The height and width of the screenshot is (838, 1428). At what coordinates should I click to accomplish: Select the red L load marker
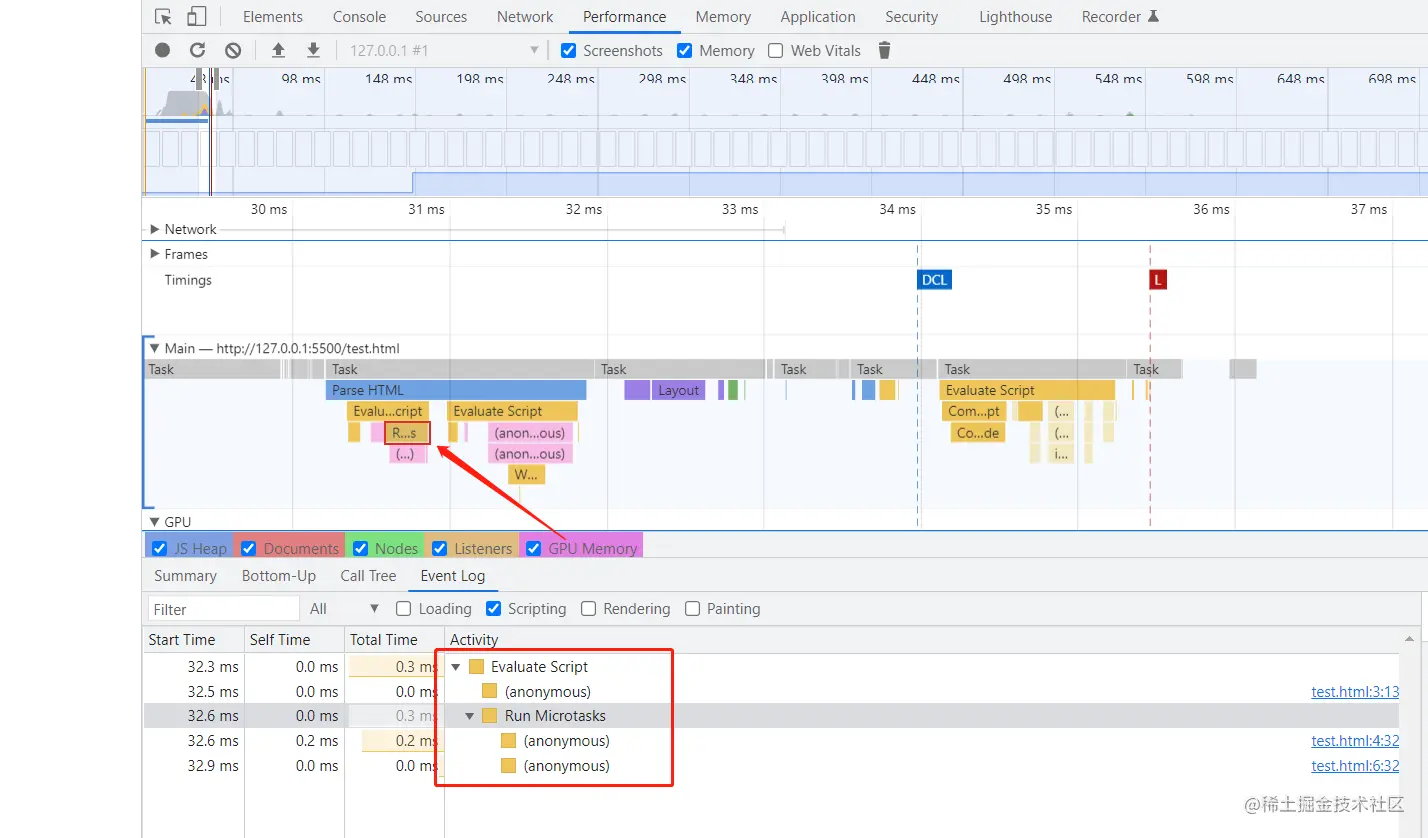point(1158,280)
